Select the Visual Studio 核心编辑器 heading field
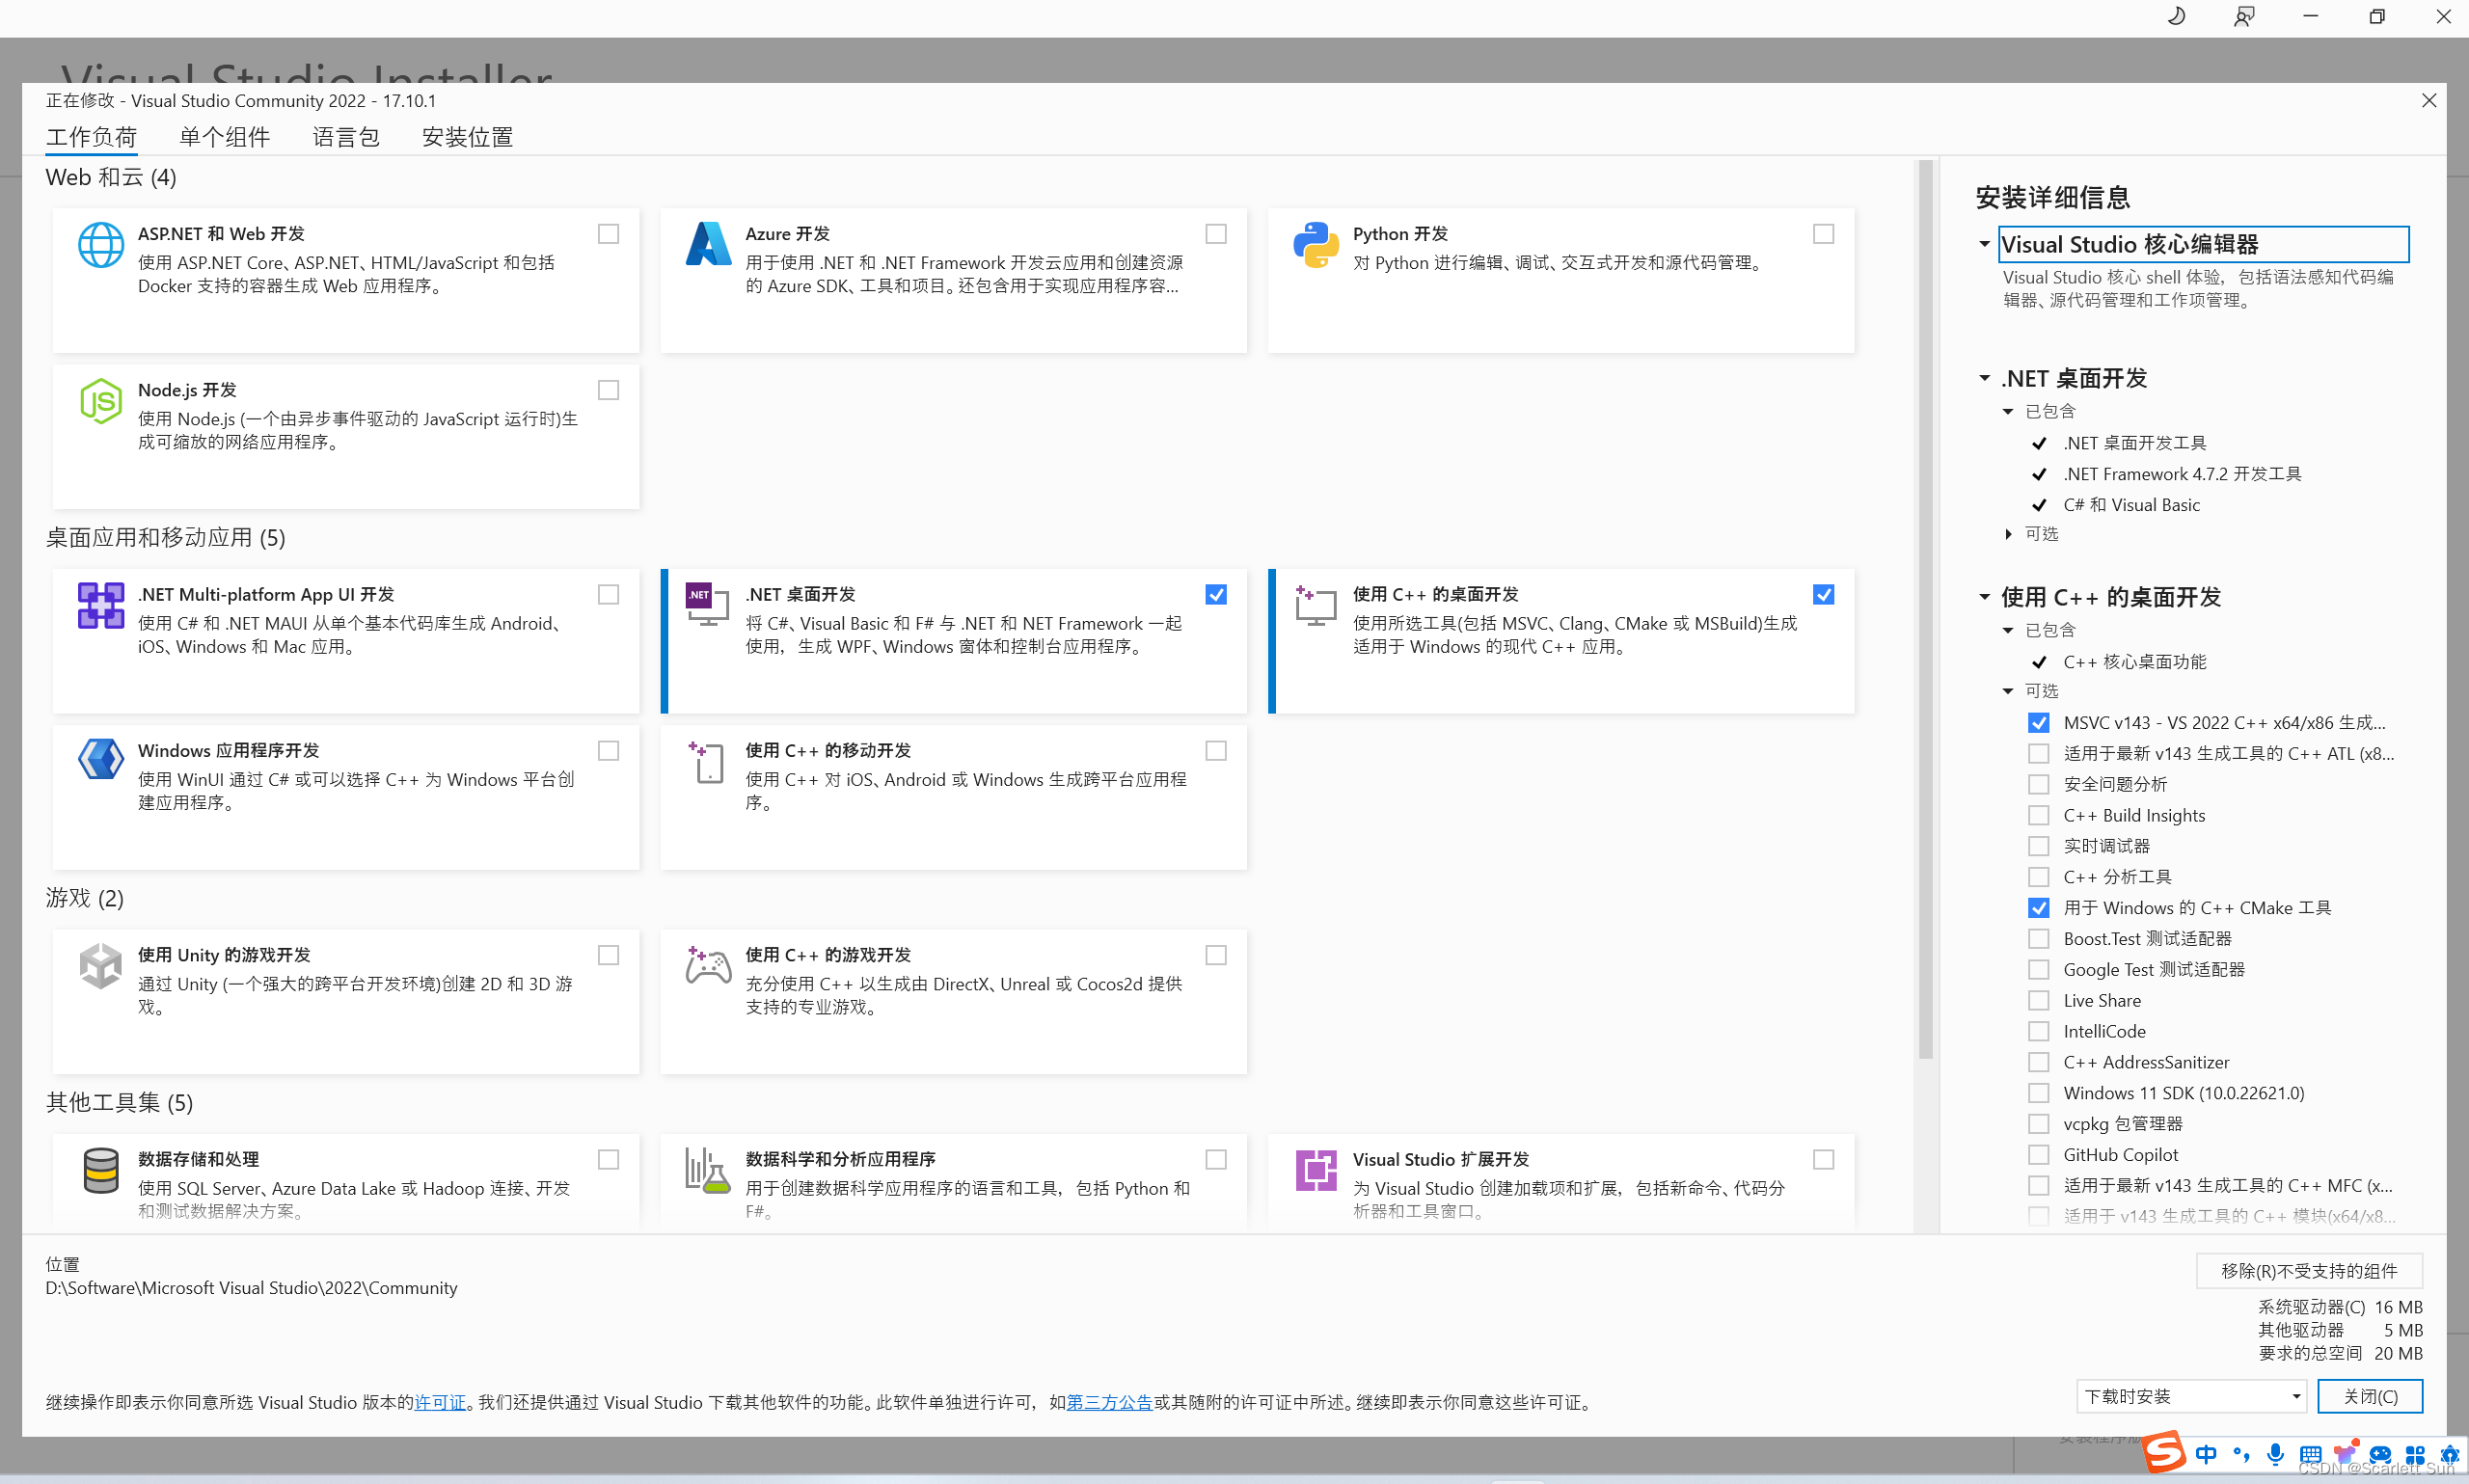2469x1484 pixels. [2203, 244]
